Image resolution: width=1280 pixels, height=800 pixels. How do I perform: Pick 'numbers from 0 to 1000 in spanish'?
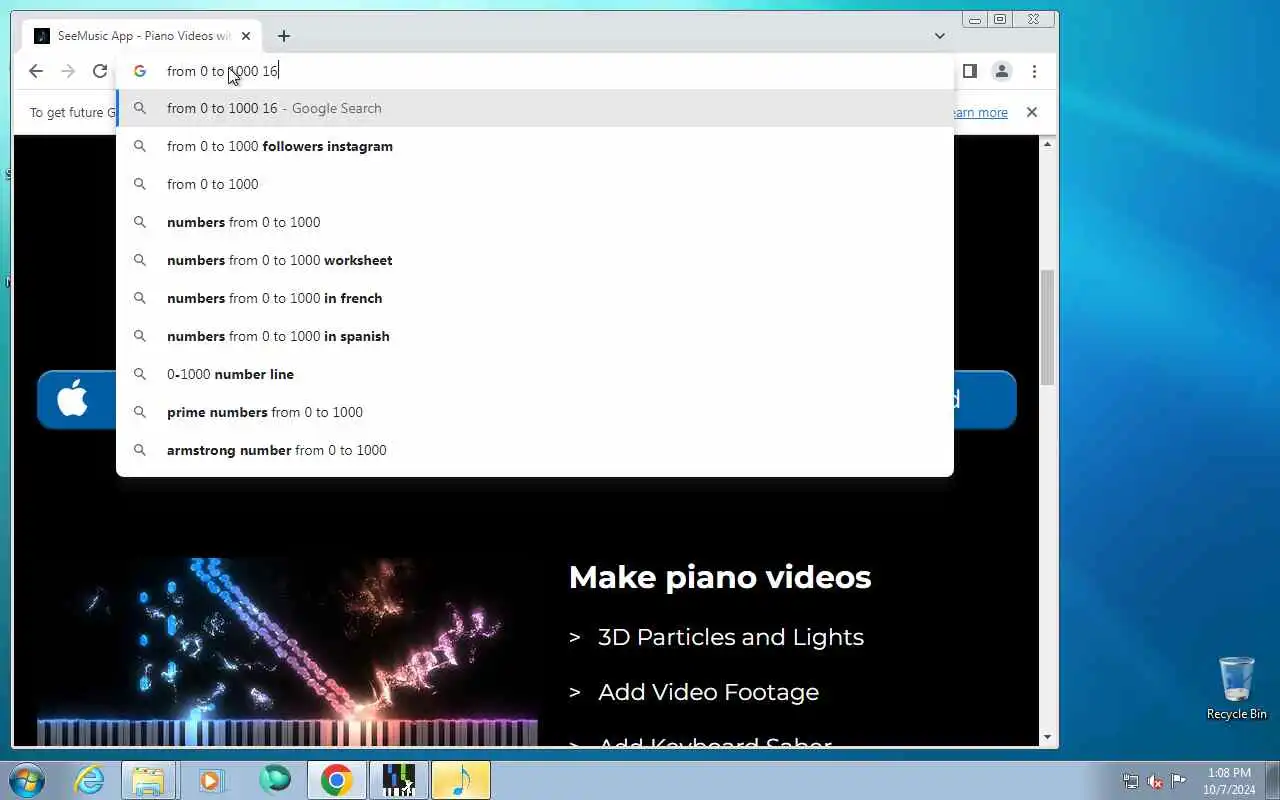point(535,336)
